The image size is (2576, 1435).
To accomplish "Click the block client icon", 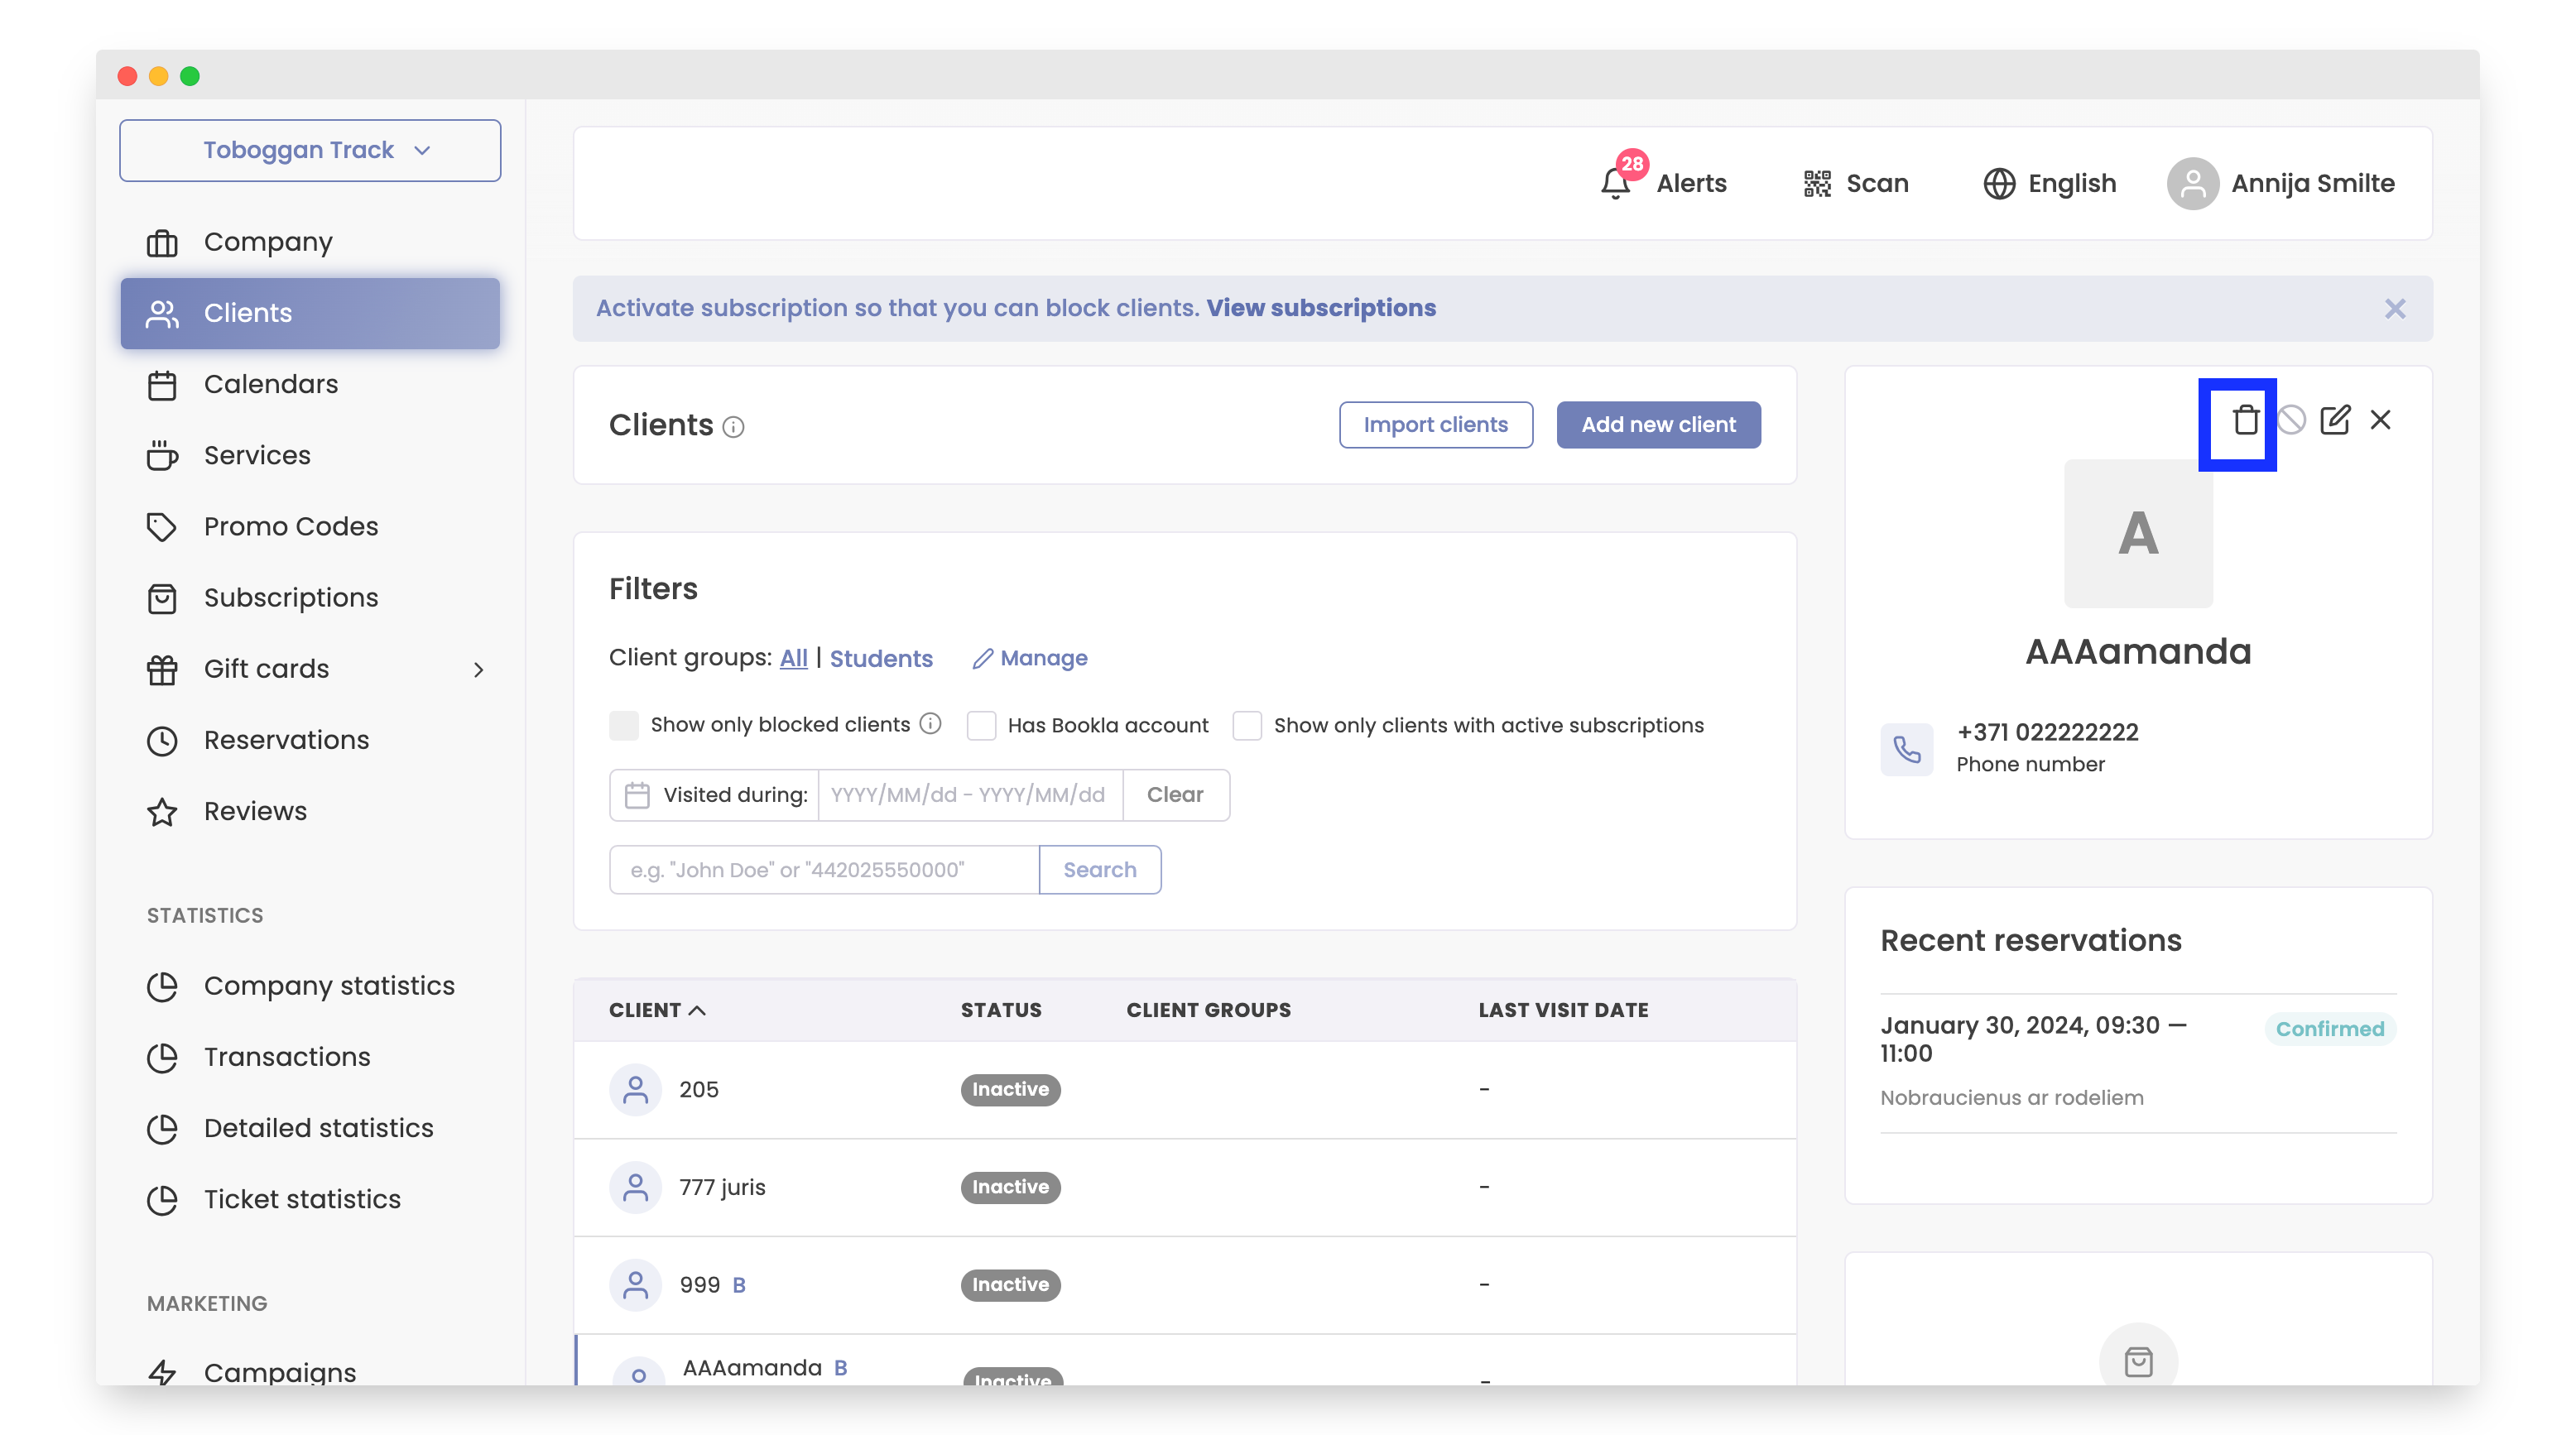I will tap(2291, 420).
